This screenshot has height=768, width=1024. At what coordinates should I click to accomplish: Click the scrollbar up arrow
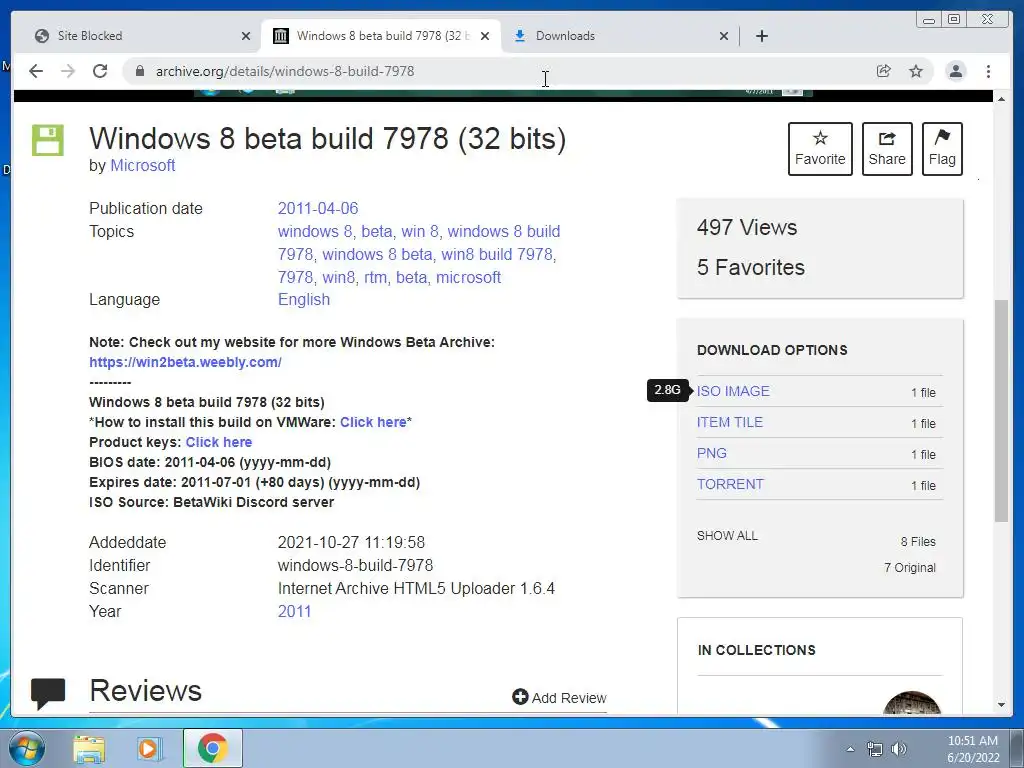pyautogui.click(x=1001, y=98)
